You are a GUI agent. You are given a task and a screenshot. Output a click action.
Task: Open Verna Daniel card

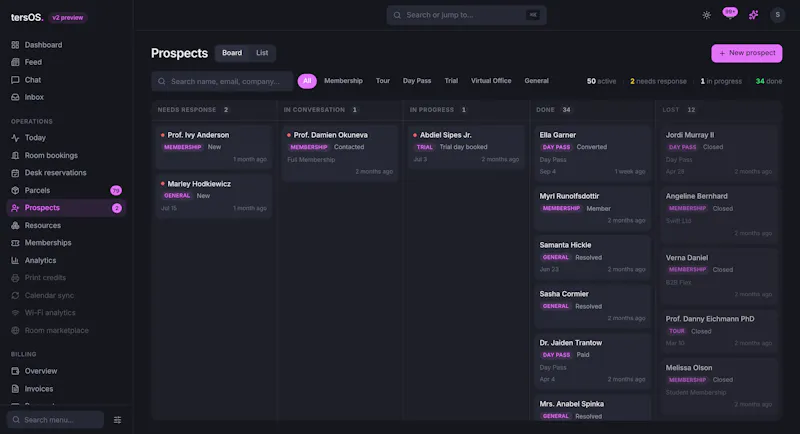pos(718,276)
